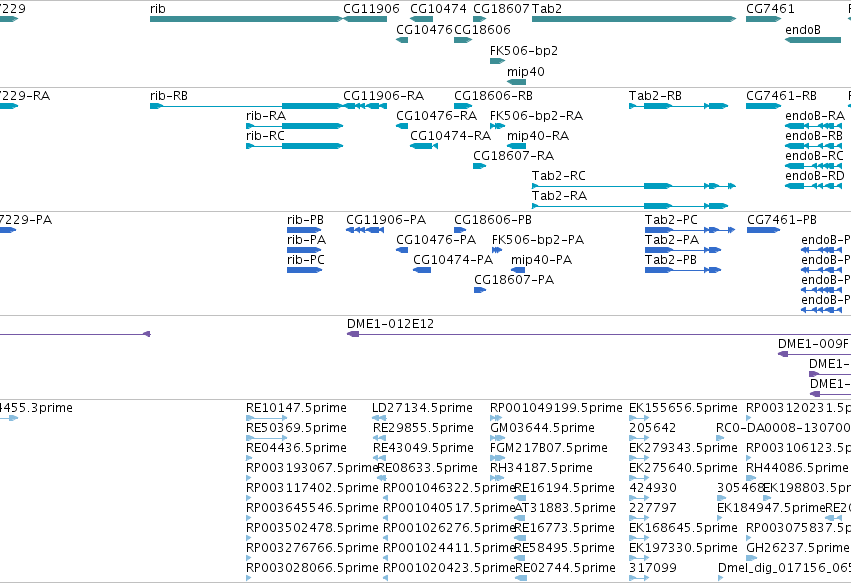The height and width of the screenshot is (583, 851).
Task: Click the rib gene label
Action: (x=157, y=9)
